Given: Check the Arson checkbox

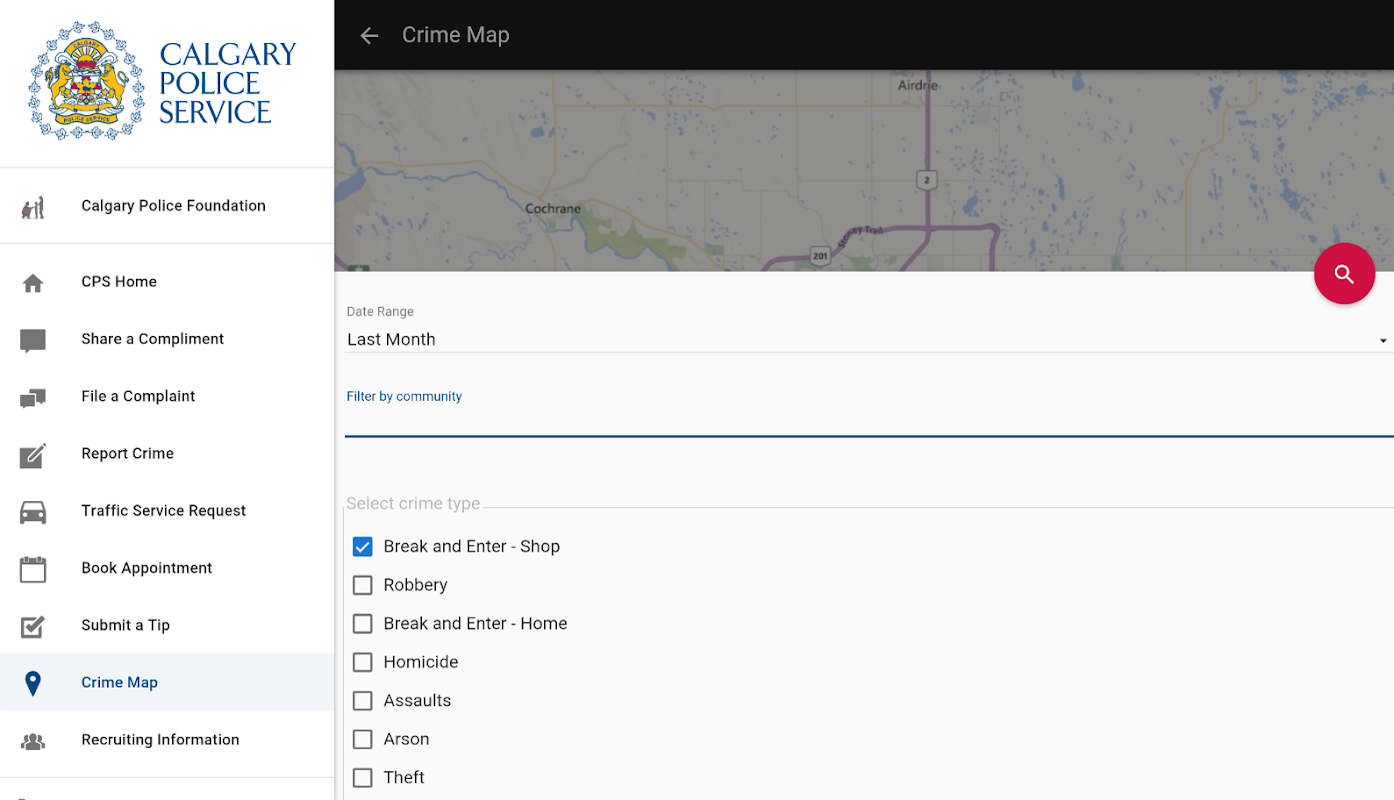Looking at the screenshot, I should 363,739.
